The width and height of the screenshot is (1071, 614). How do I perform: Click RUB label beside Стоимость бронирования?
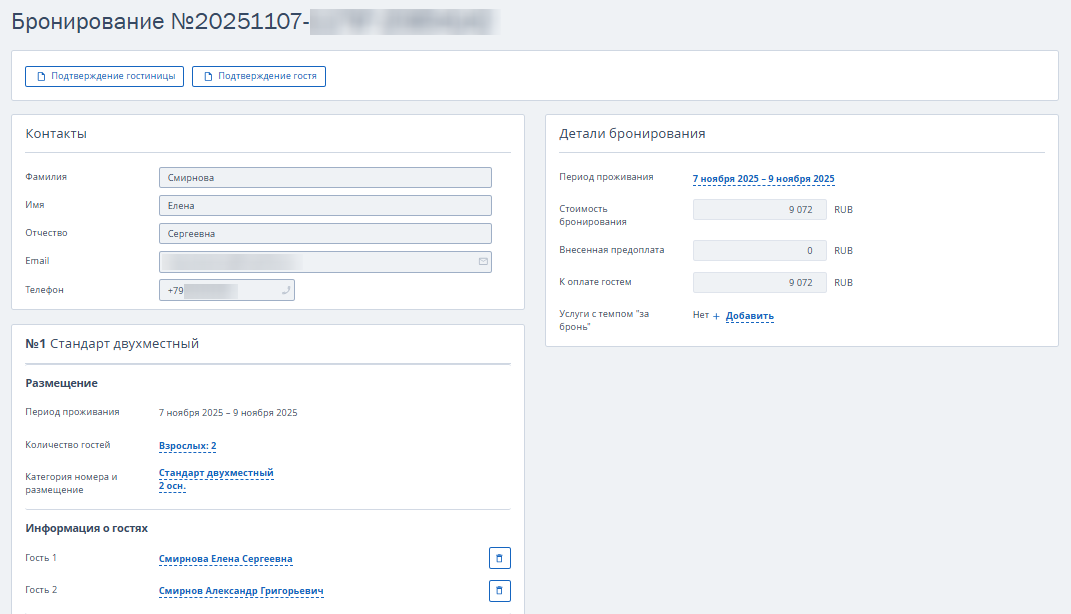pyautogui.click(x=844, y=210)
